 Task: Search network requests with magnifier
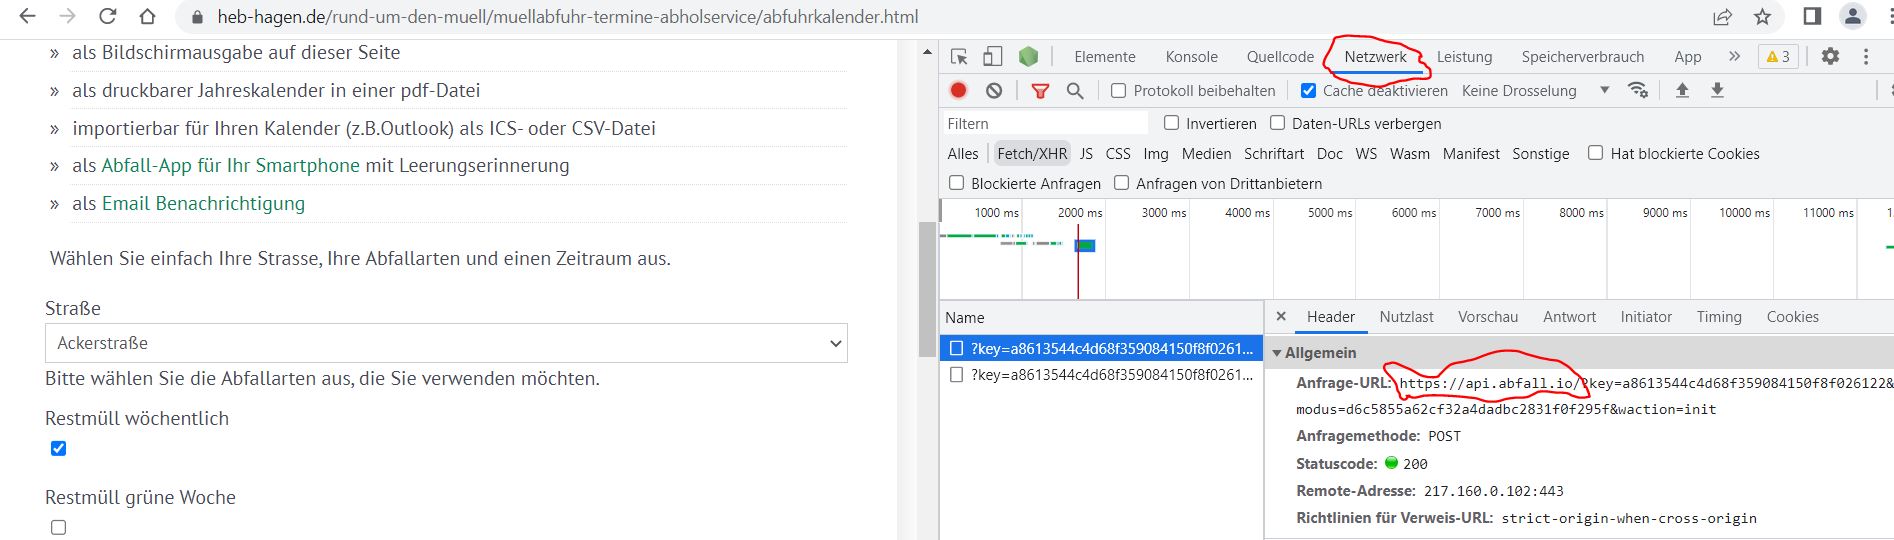(1075, 91)
